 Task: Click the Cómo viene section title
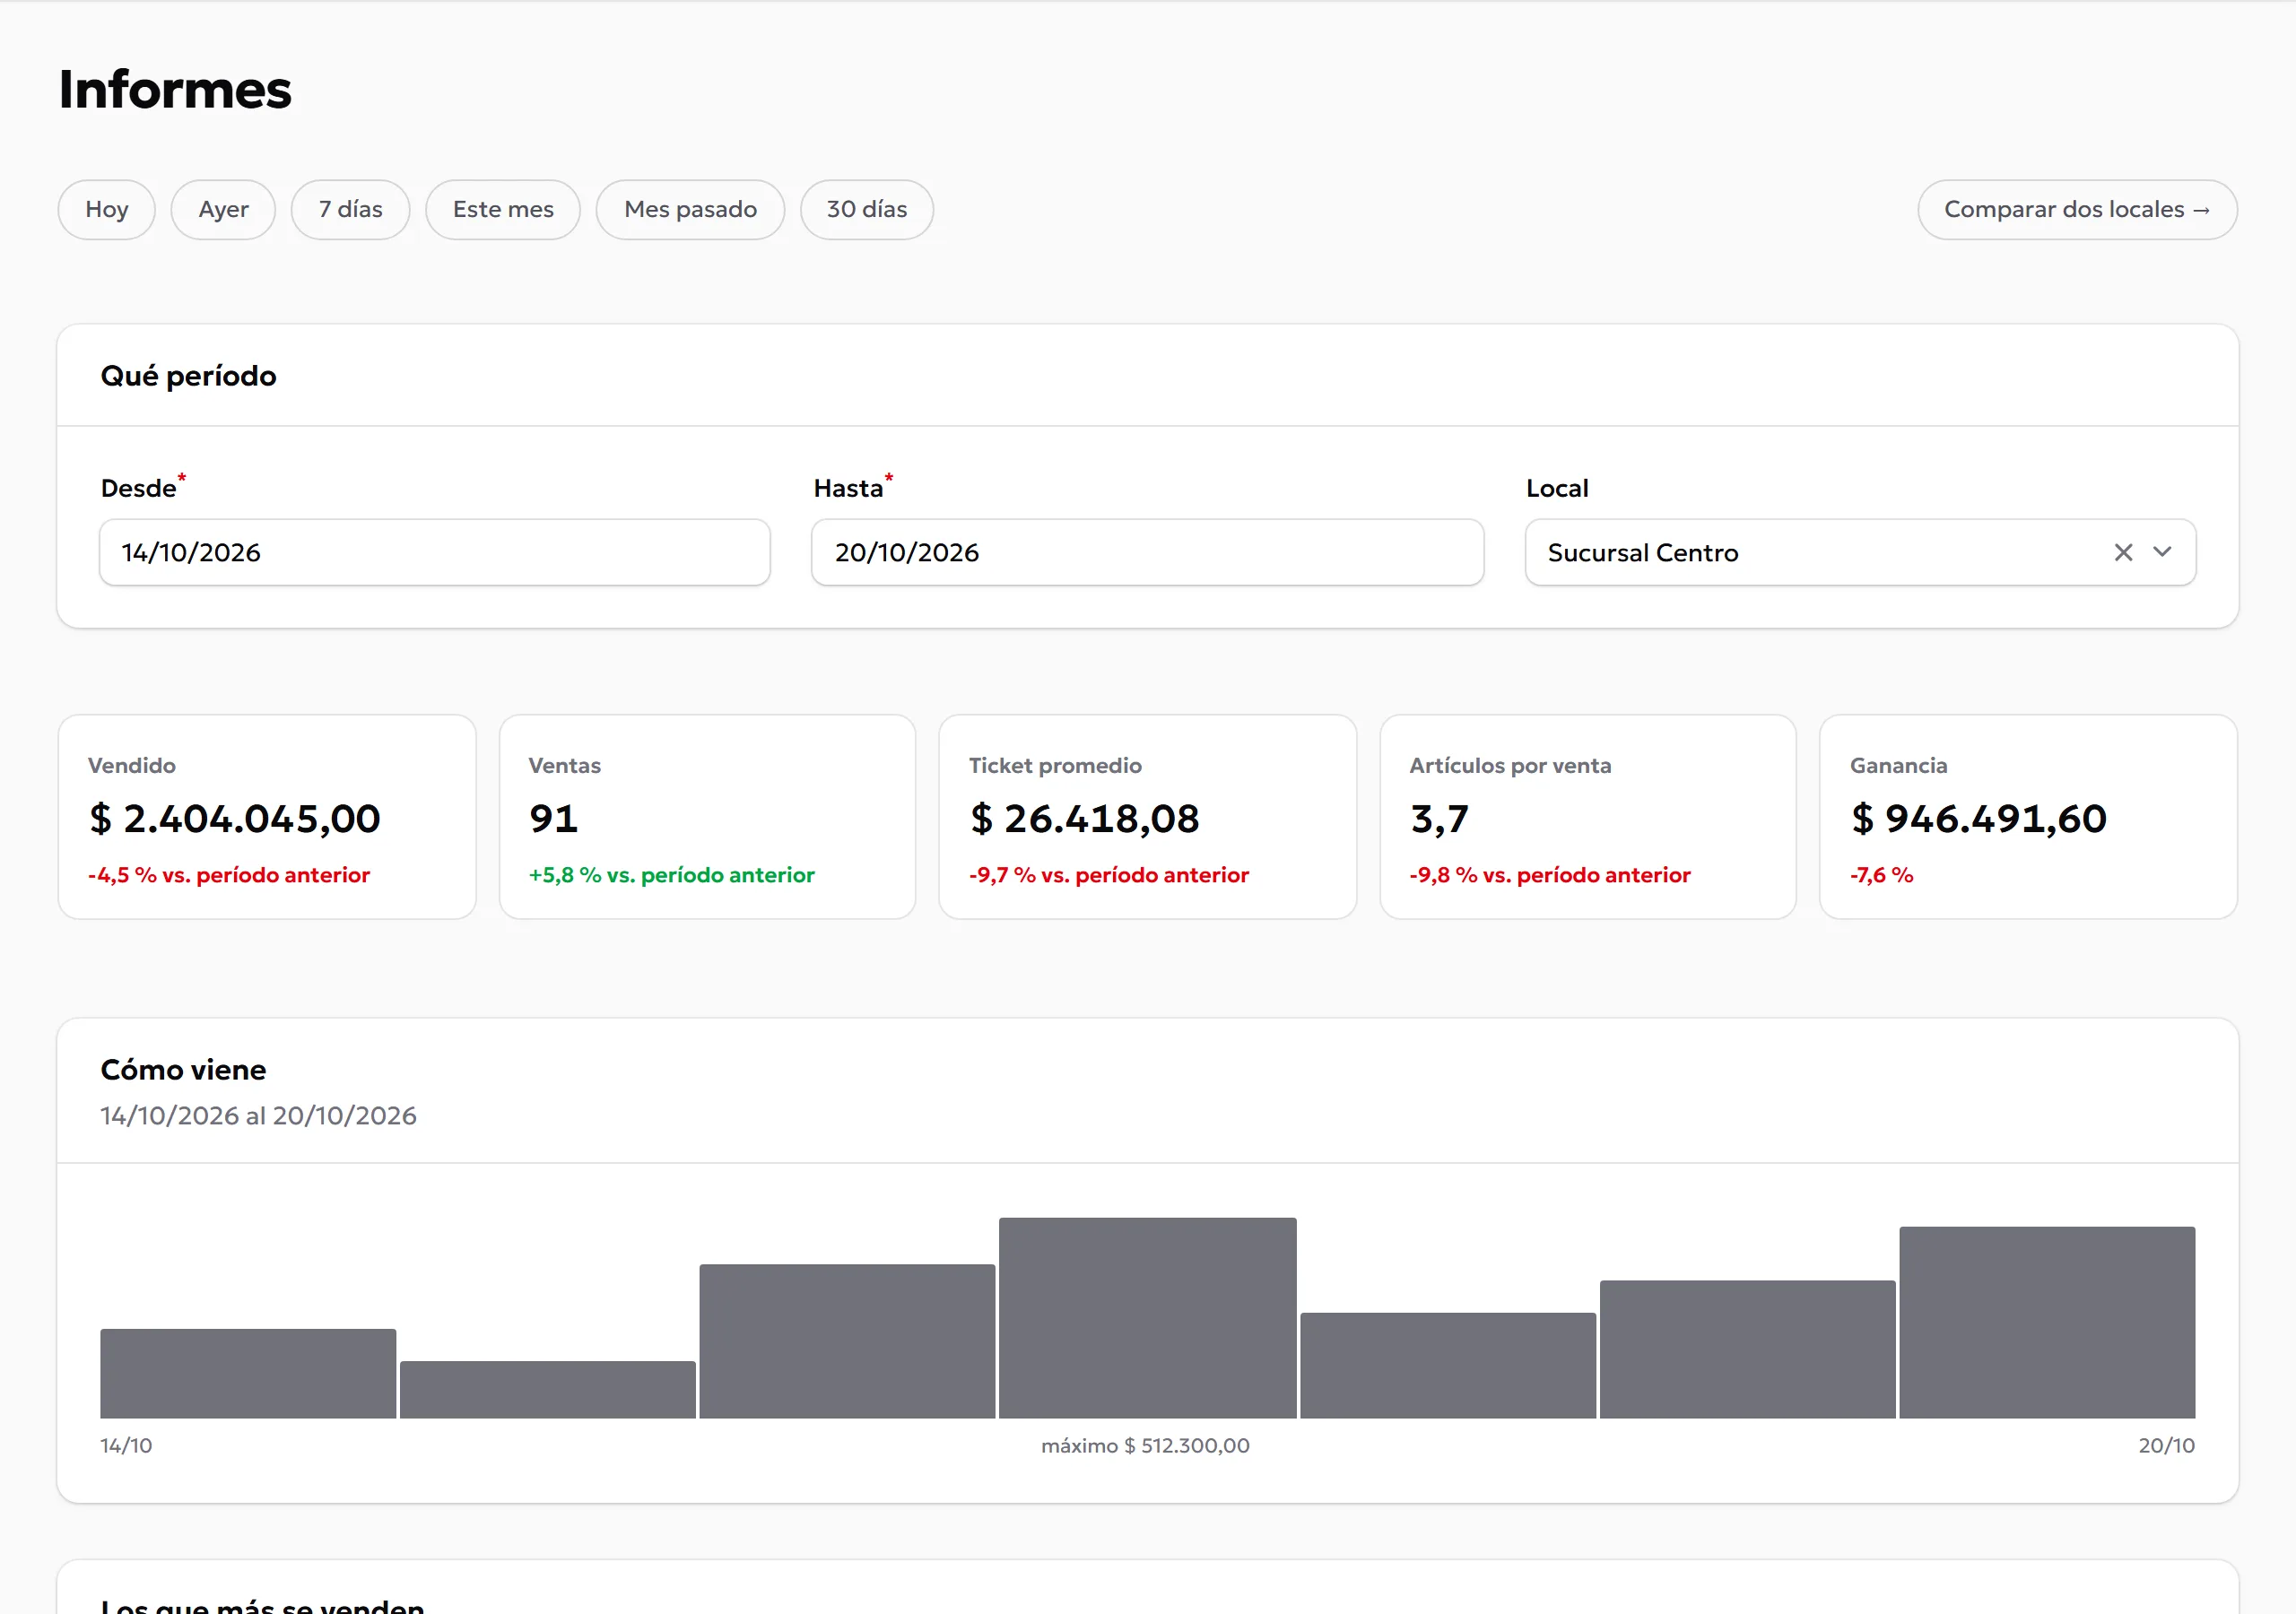[183, 1070]
